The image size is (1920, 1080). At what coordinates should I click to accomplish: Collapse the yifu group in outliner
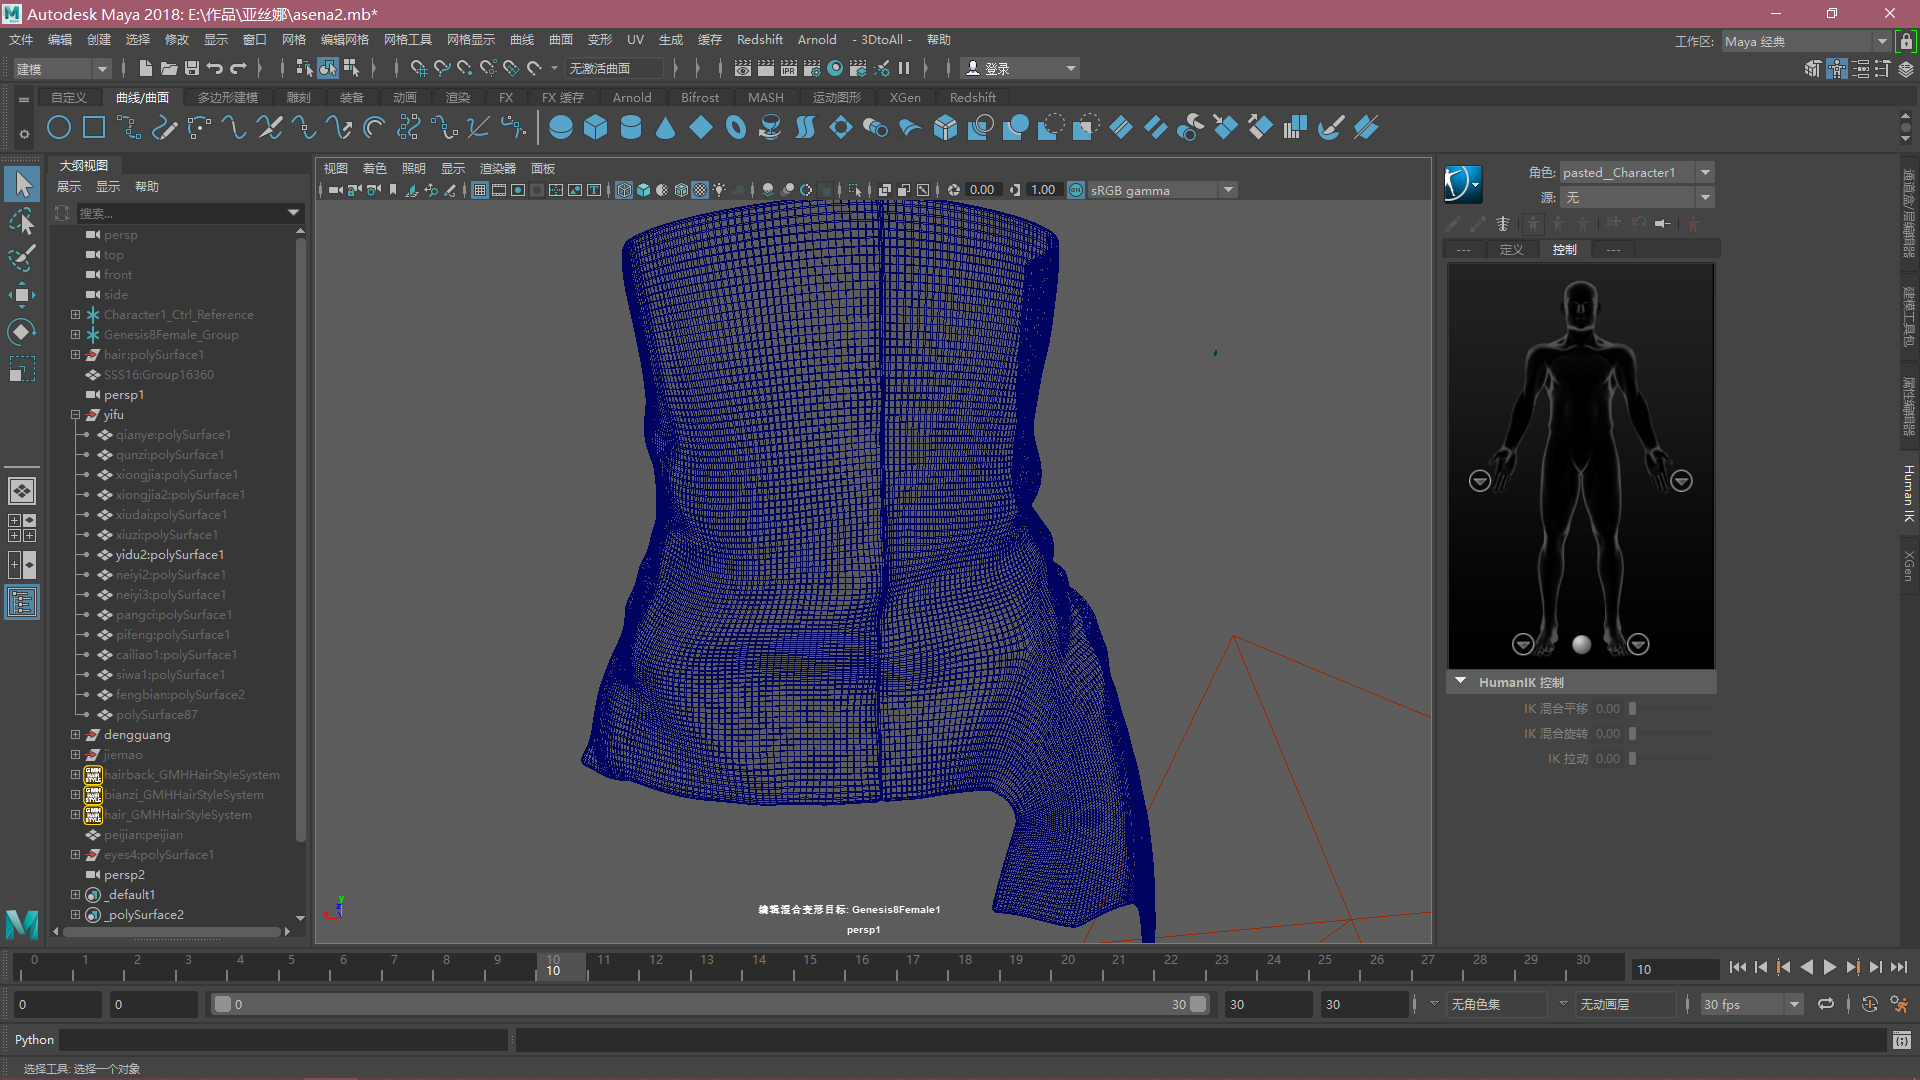(75, 415)
